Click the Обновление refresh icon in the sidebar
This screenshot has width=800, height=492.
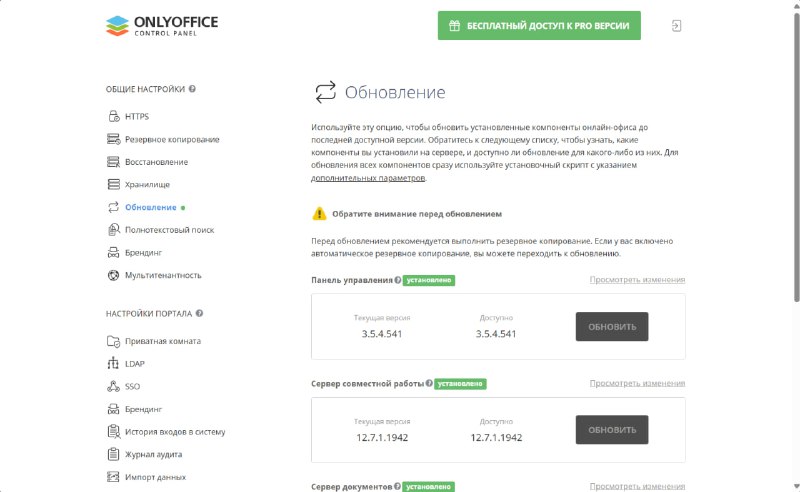pyautogui.click(x=113, y=207)
